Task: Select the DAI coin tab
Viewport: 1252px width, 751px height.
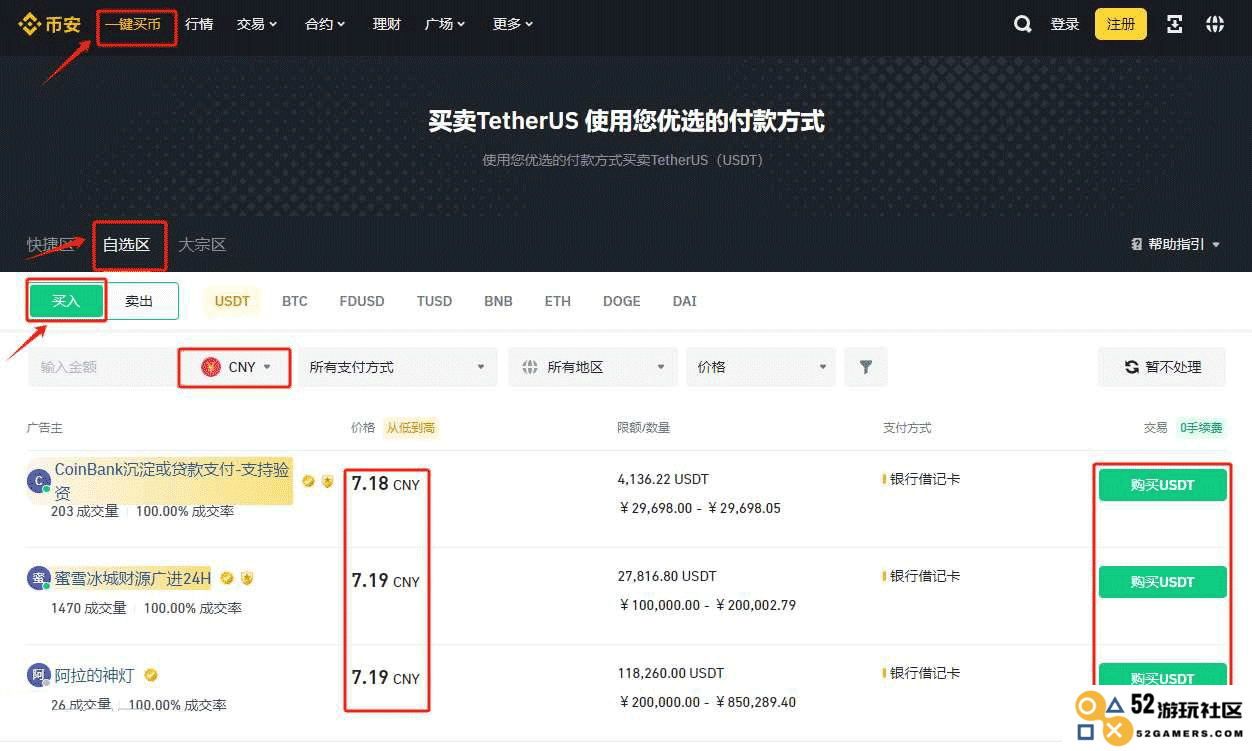Action: (x=685, y=301)
